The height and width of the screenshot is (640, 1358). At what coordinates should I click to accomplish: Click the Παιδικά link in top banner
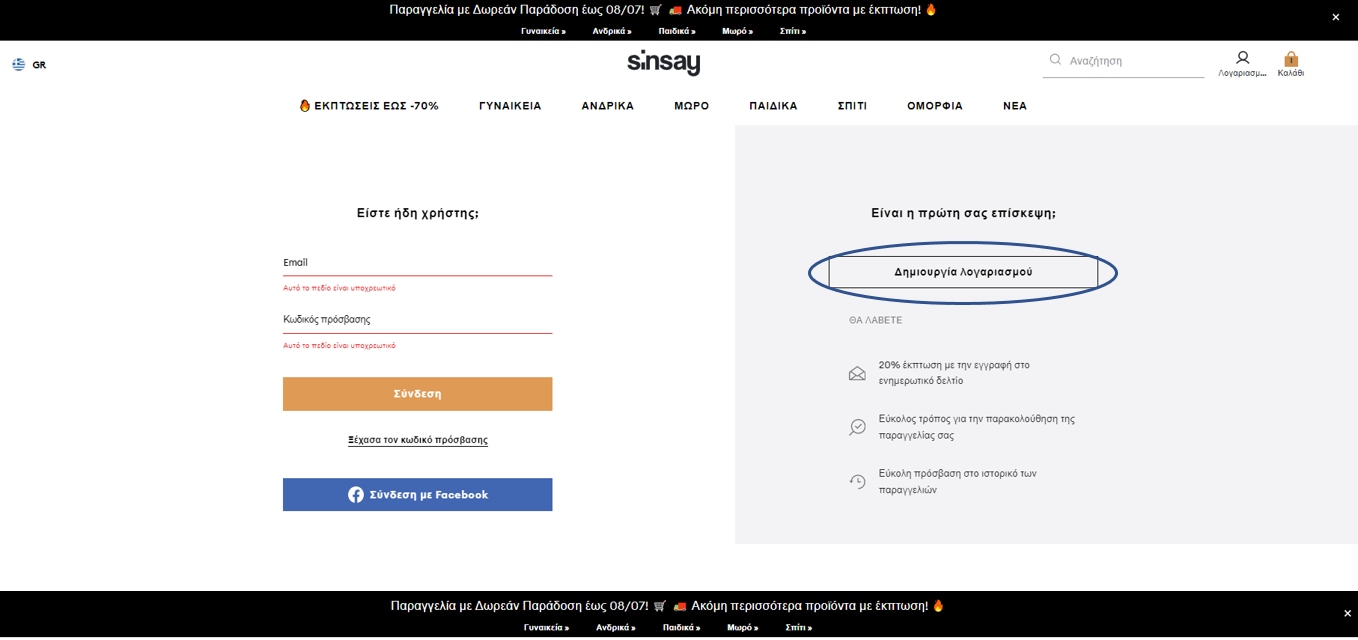676,31
